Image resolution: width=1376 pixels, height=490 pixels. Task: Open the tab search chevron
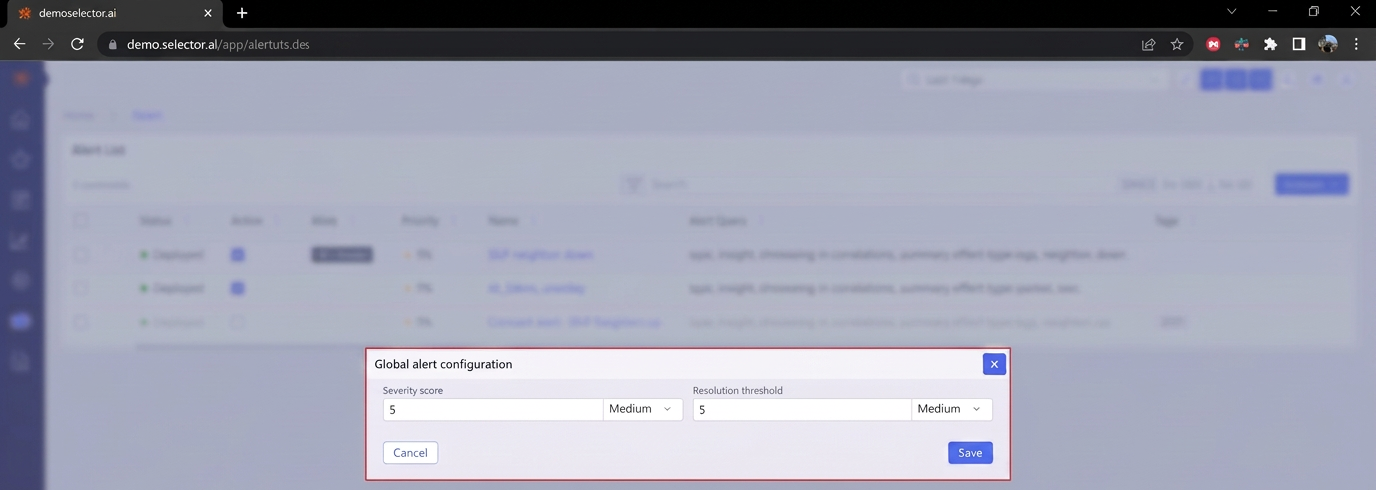click(1231, 12)
